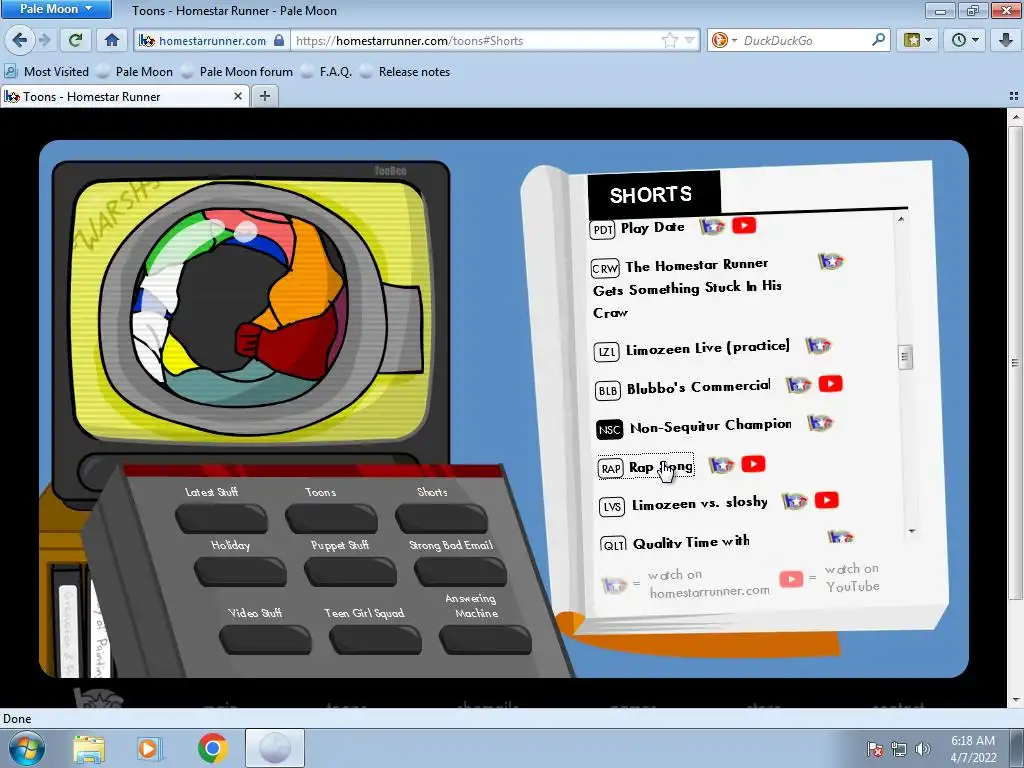This screenshot has width=1024, height=768.
Task: Bookmark this page with the star icon
Action: point(669,40)
